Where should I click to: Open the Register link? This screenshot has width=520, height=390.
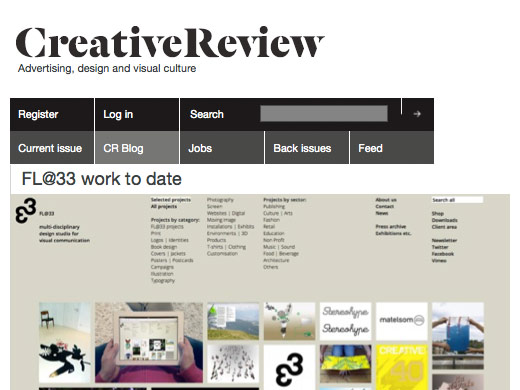52,114
